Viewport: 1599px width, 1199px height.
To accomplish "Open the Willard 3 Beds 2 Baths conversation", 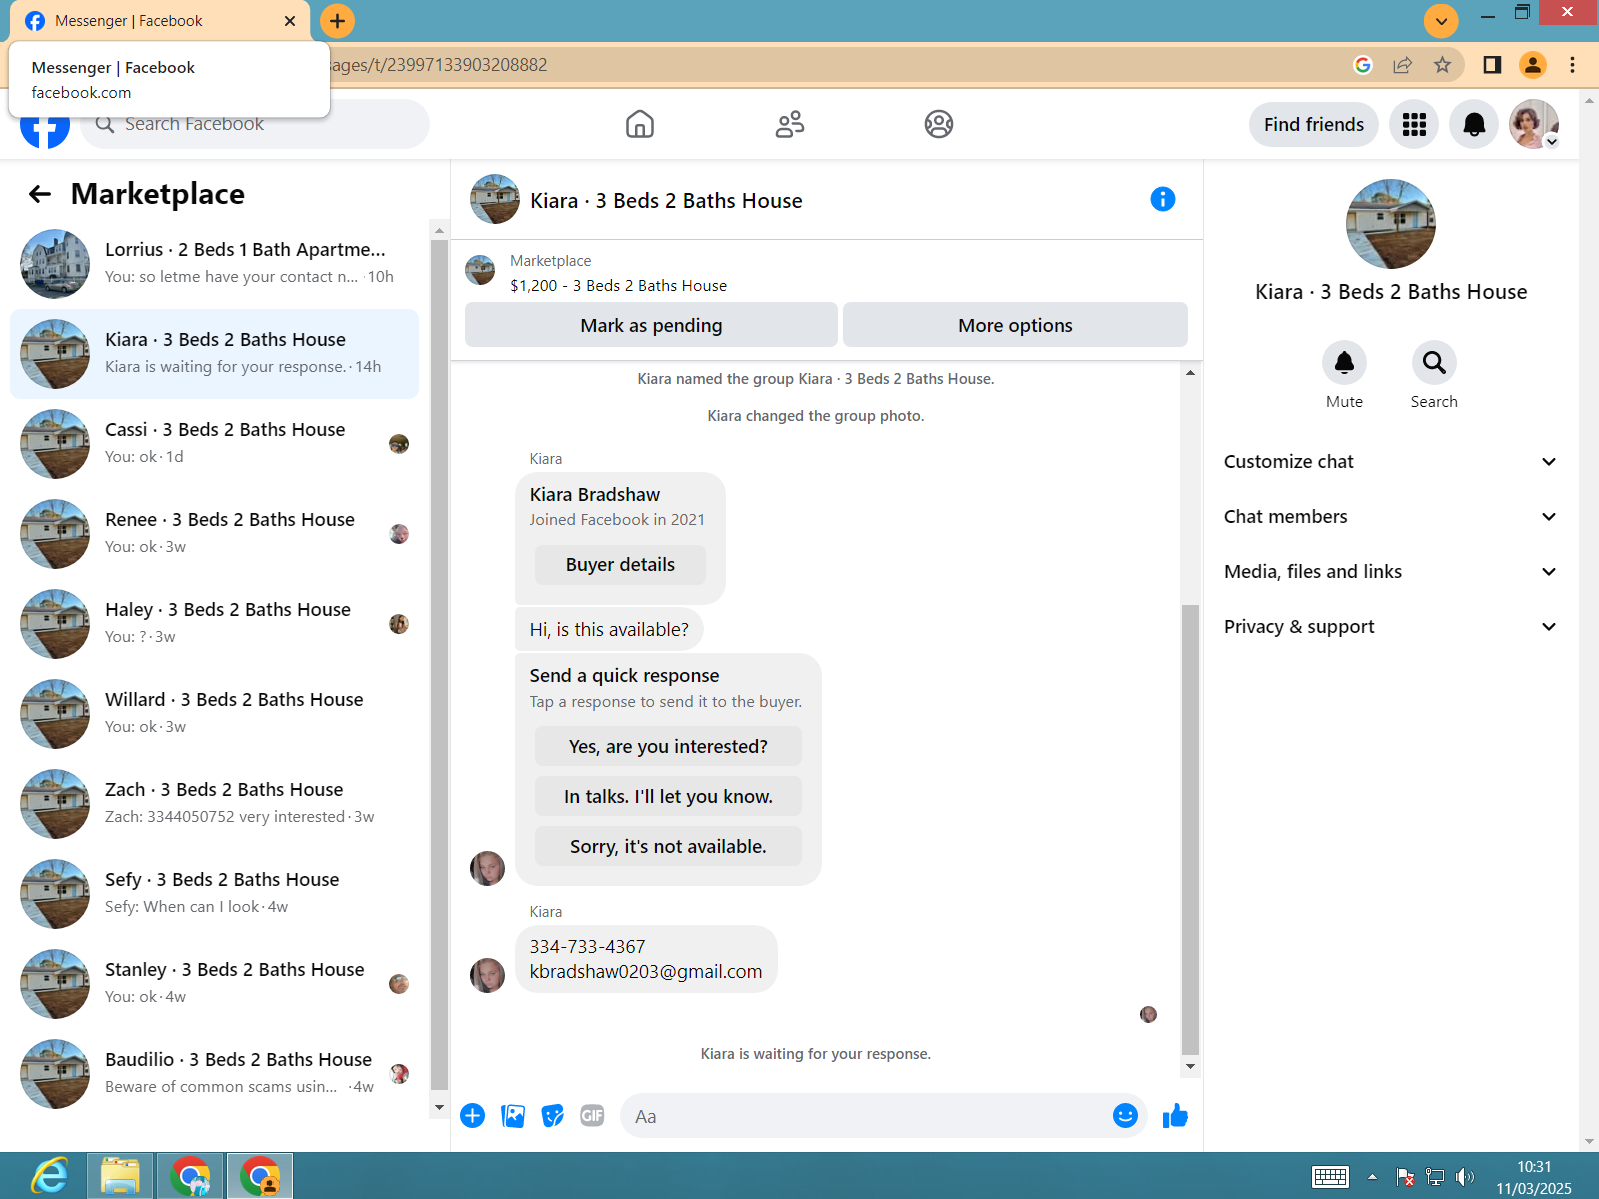I will pos(214,714).
